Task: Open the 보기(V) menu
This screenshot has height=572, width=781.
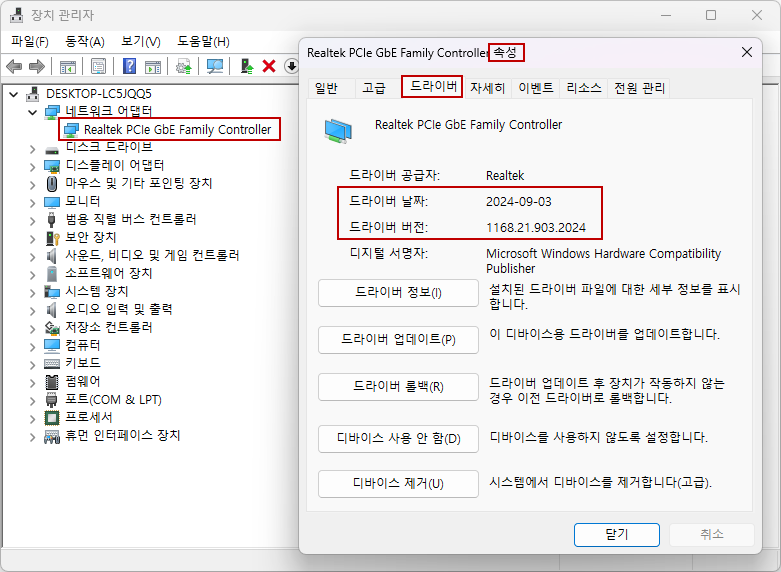Action: [141, 41]
